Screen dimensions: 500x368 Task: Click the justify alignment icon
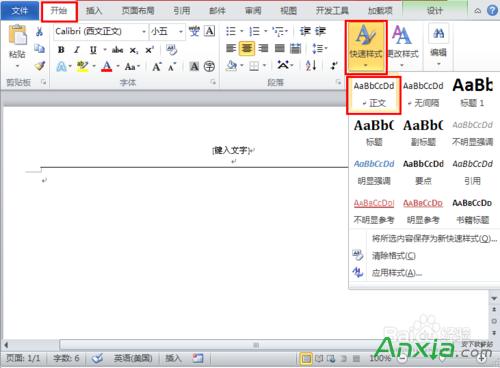point(280,49)
